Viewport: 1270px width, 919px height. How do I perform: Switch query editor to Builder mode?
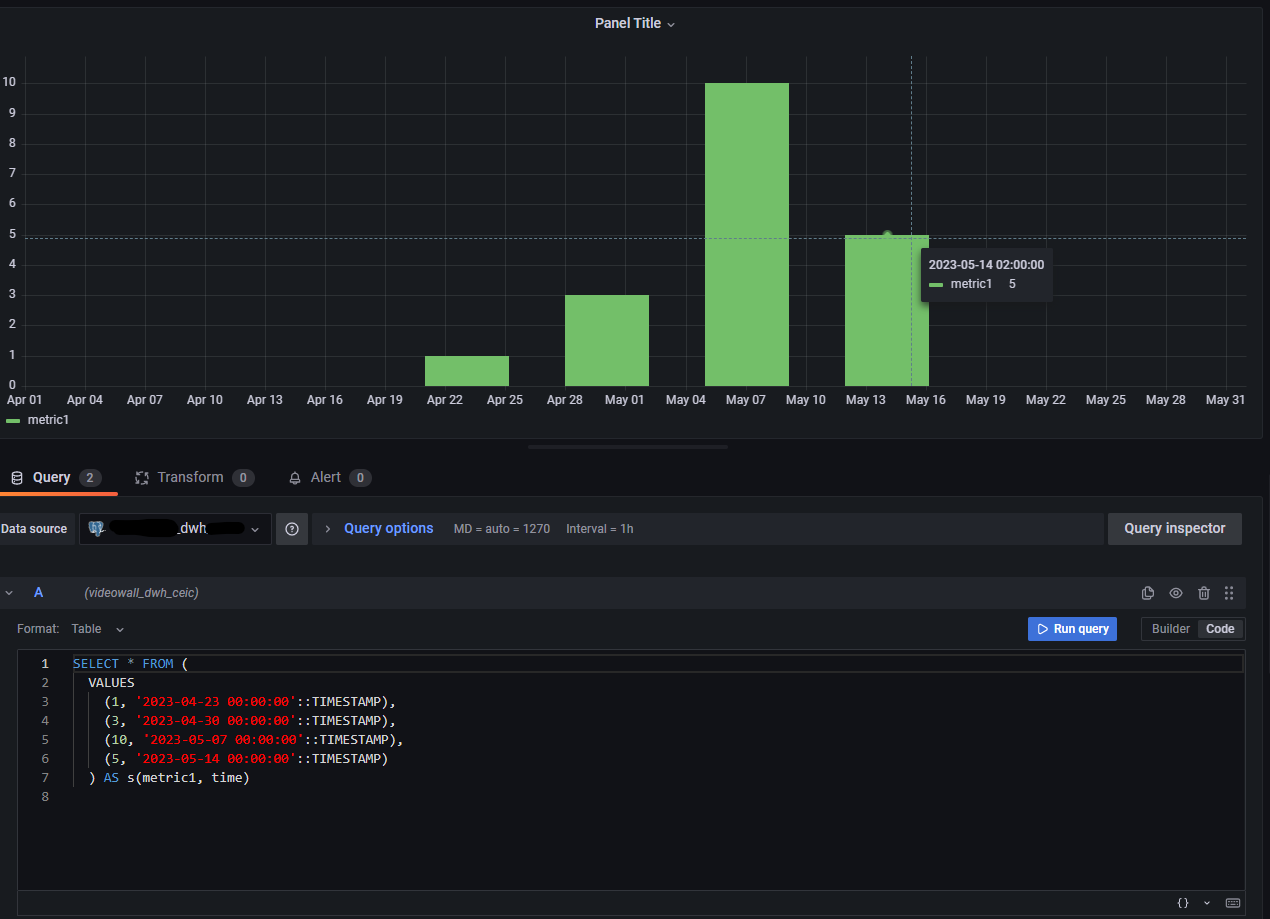tap(1170, 628)
